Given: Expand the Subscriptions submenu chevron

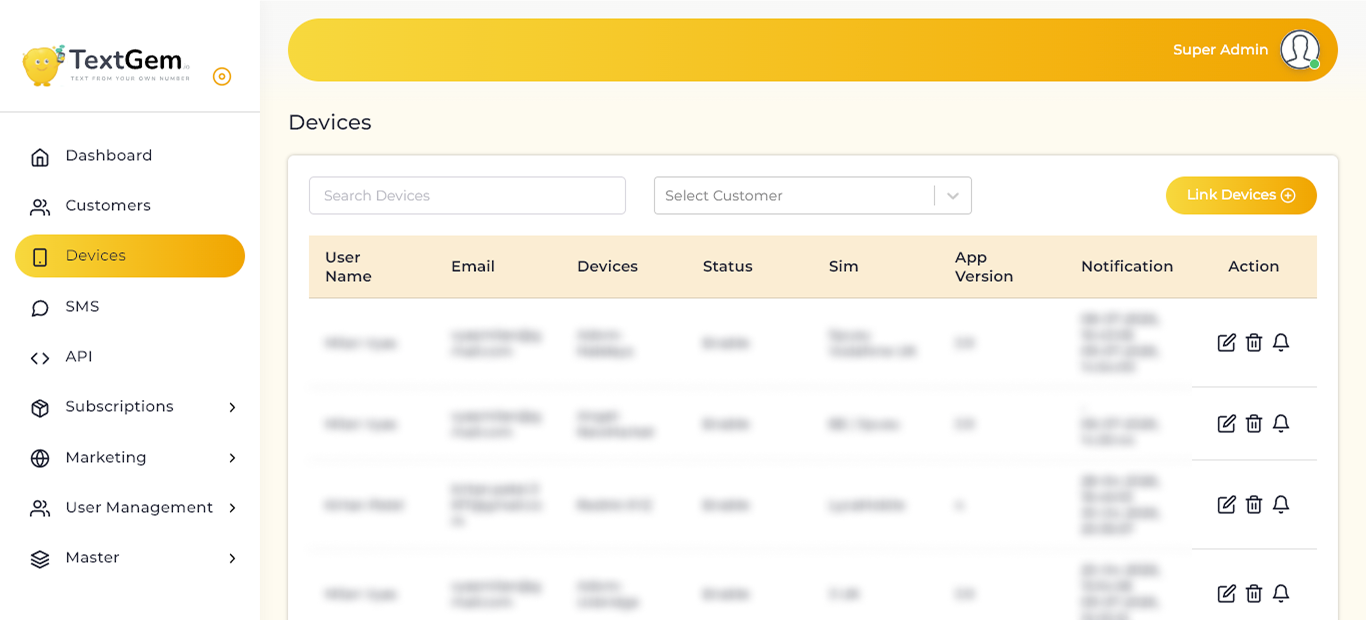Looking at the screenshot, I should 232,407.
